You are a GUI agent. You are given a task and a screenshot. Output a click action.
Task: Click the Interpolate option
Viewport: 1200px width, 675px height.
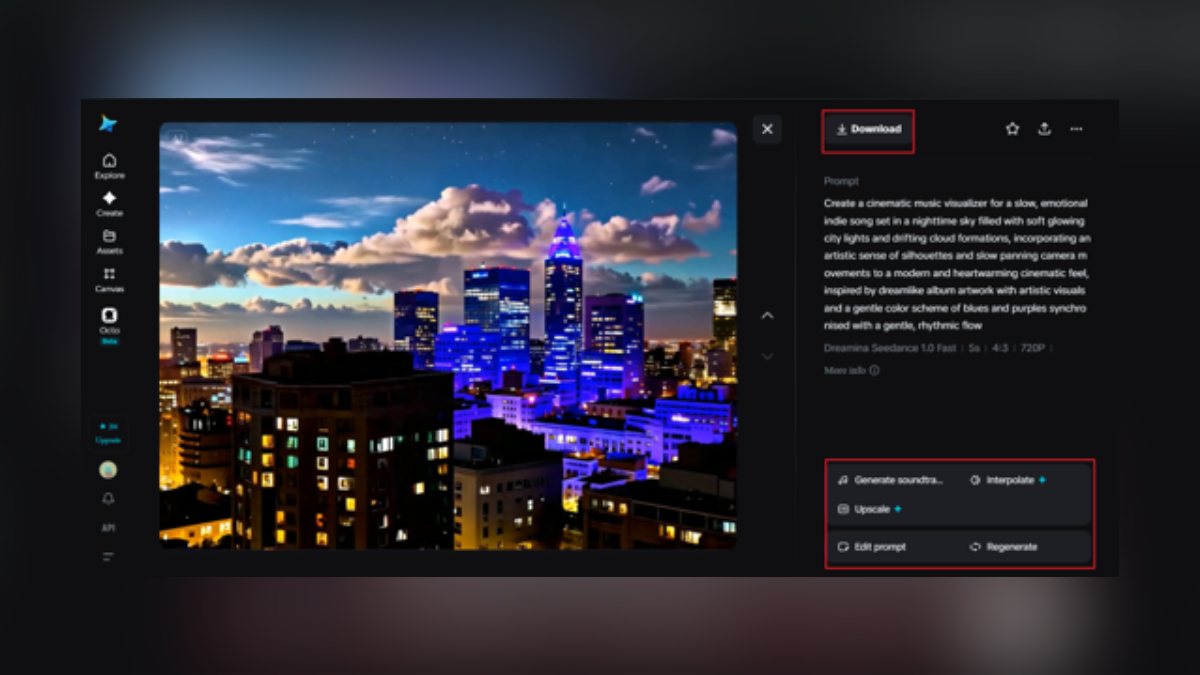[1008, 480]
